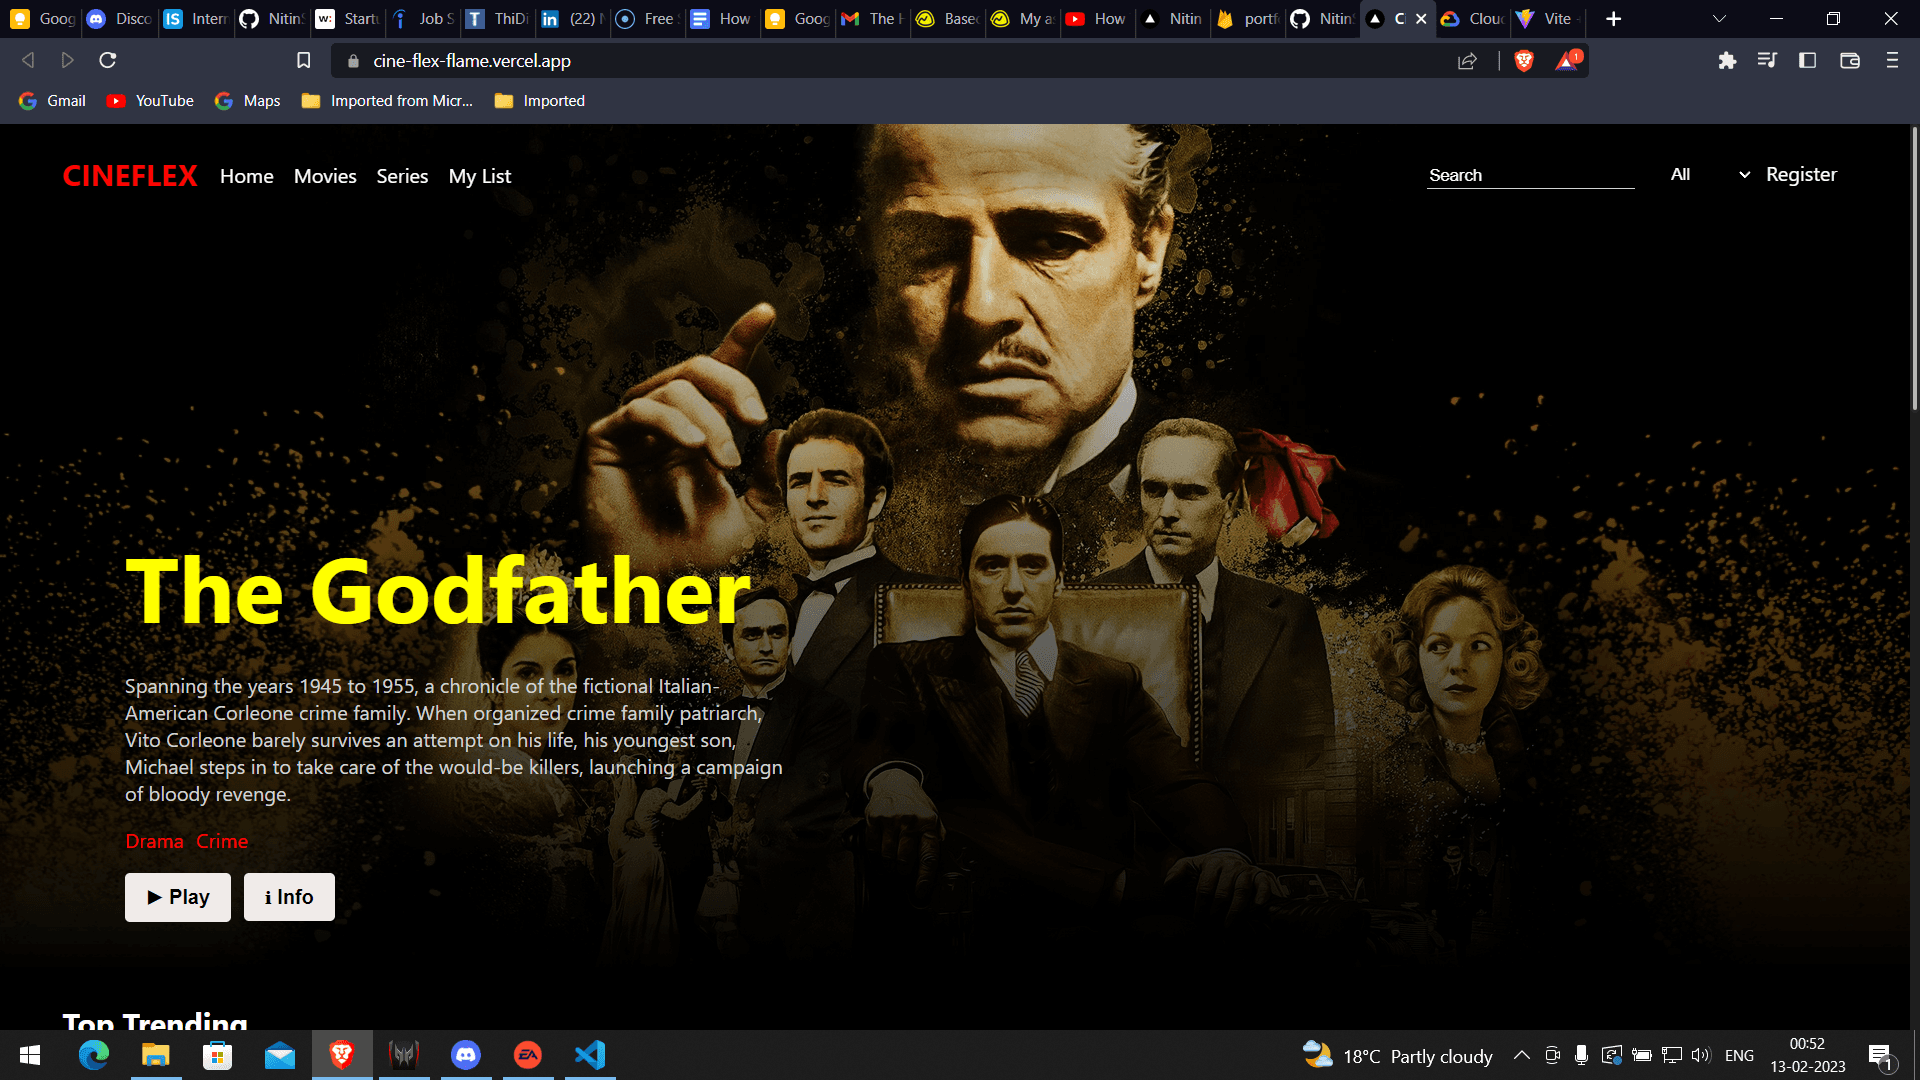Focus the Search input field
This screenshot has height=1080, width=1920.
(1531, 175)
